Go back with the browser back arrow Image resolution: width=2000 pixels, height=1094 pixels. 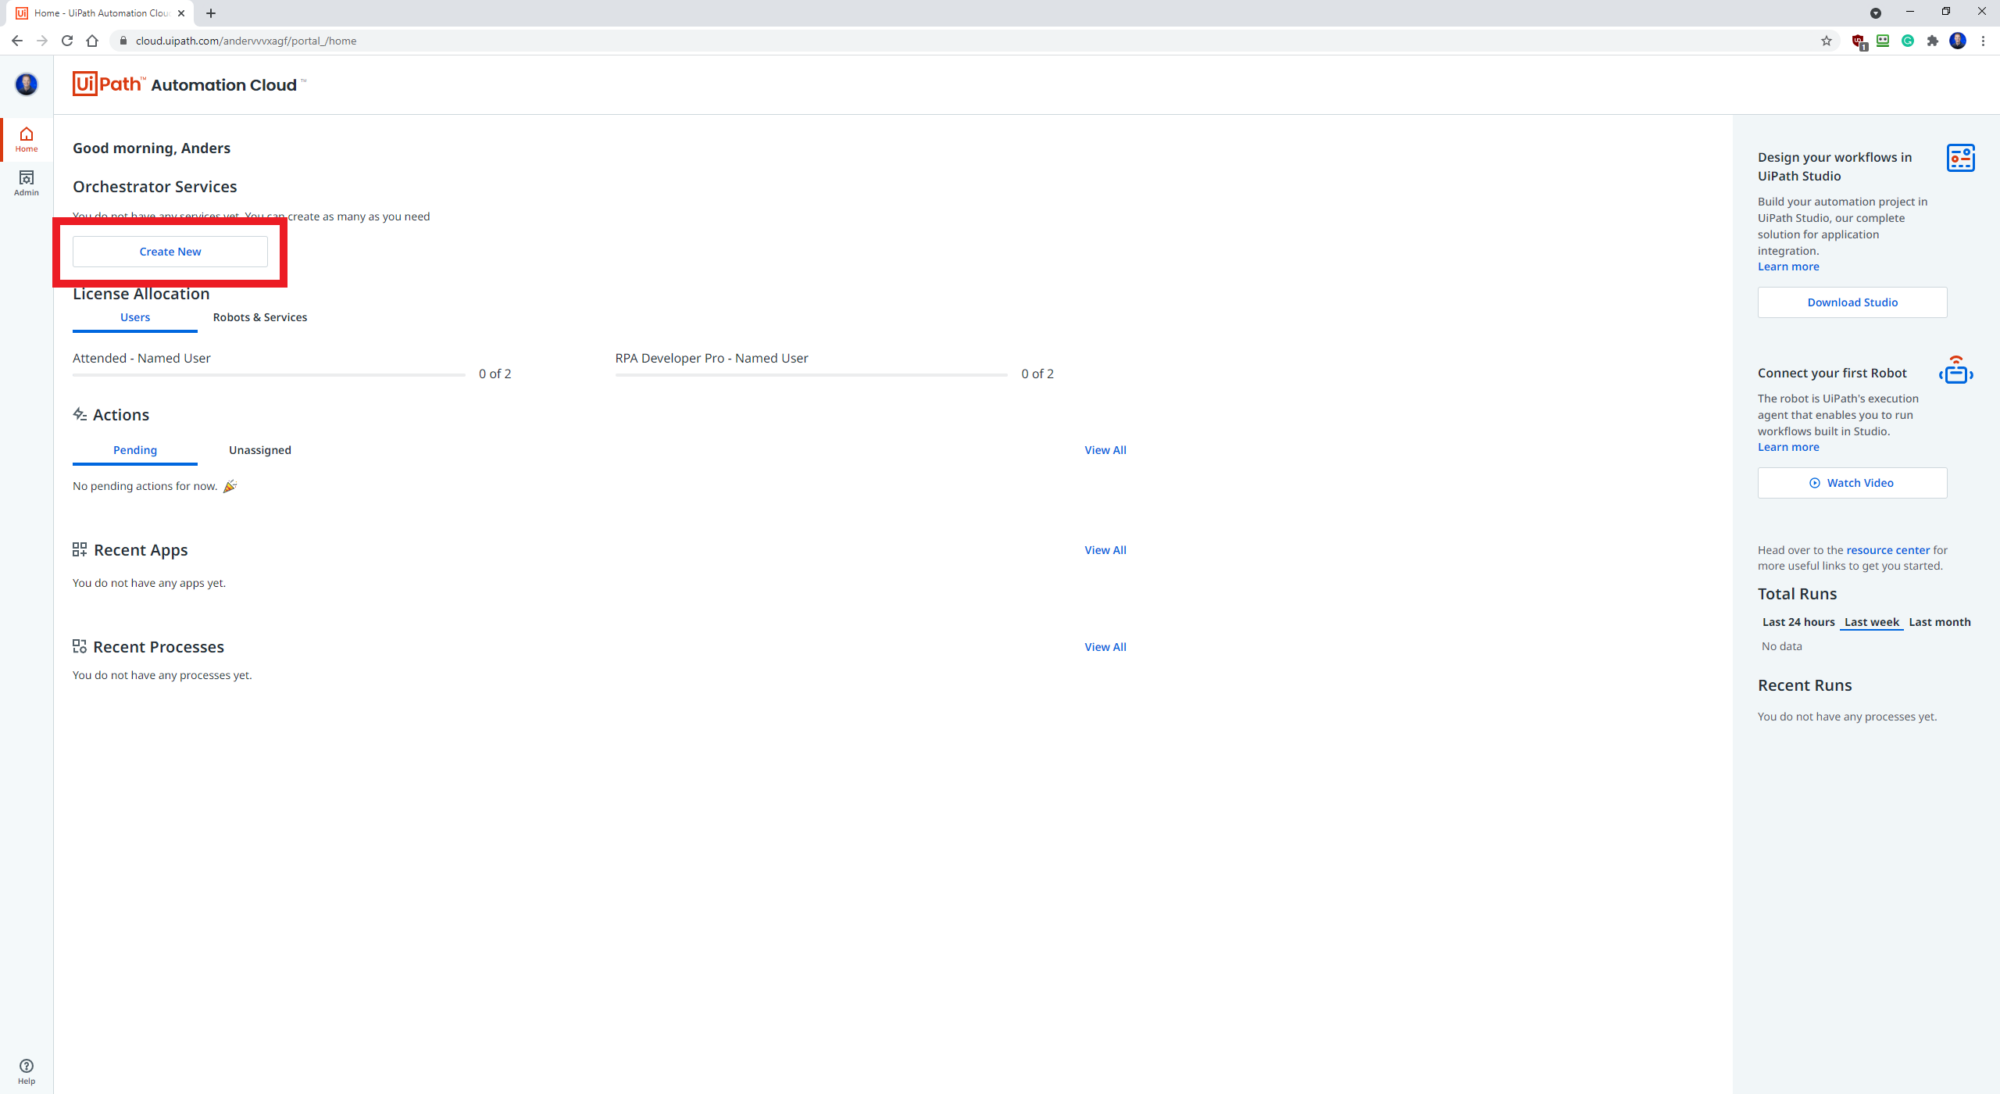[x=17, y=41]
